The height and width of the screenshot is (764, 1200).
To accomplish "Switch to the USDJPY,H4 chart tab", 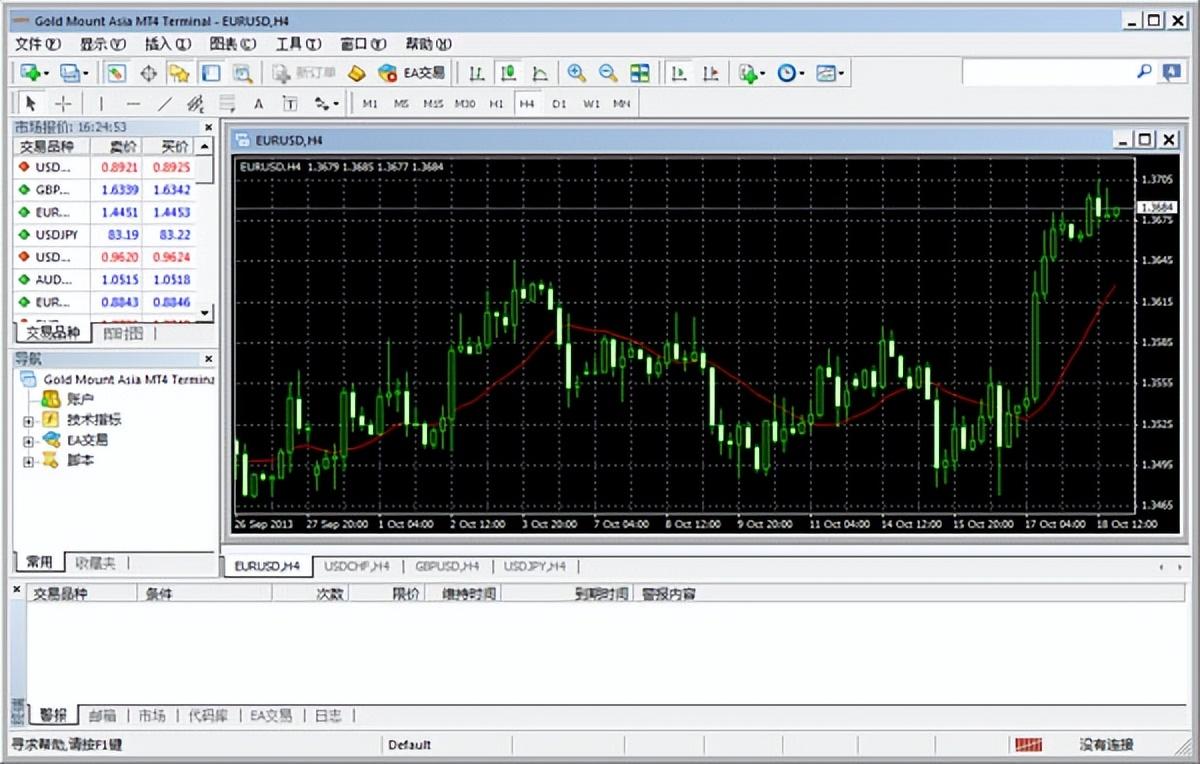I will coord(535,566).
